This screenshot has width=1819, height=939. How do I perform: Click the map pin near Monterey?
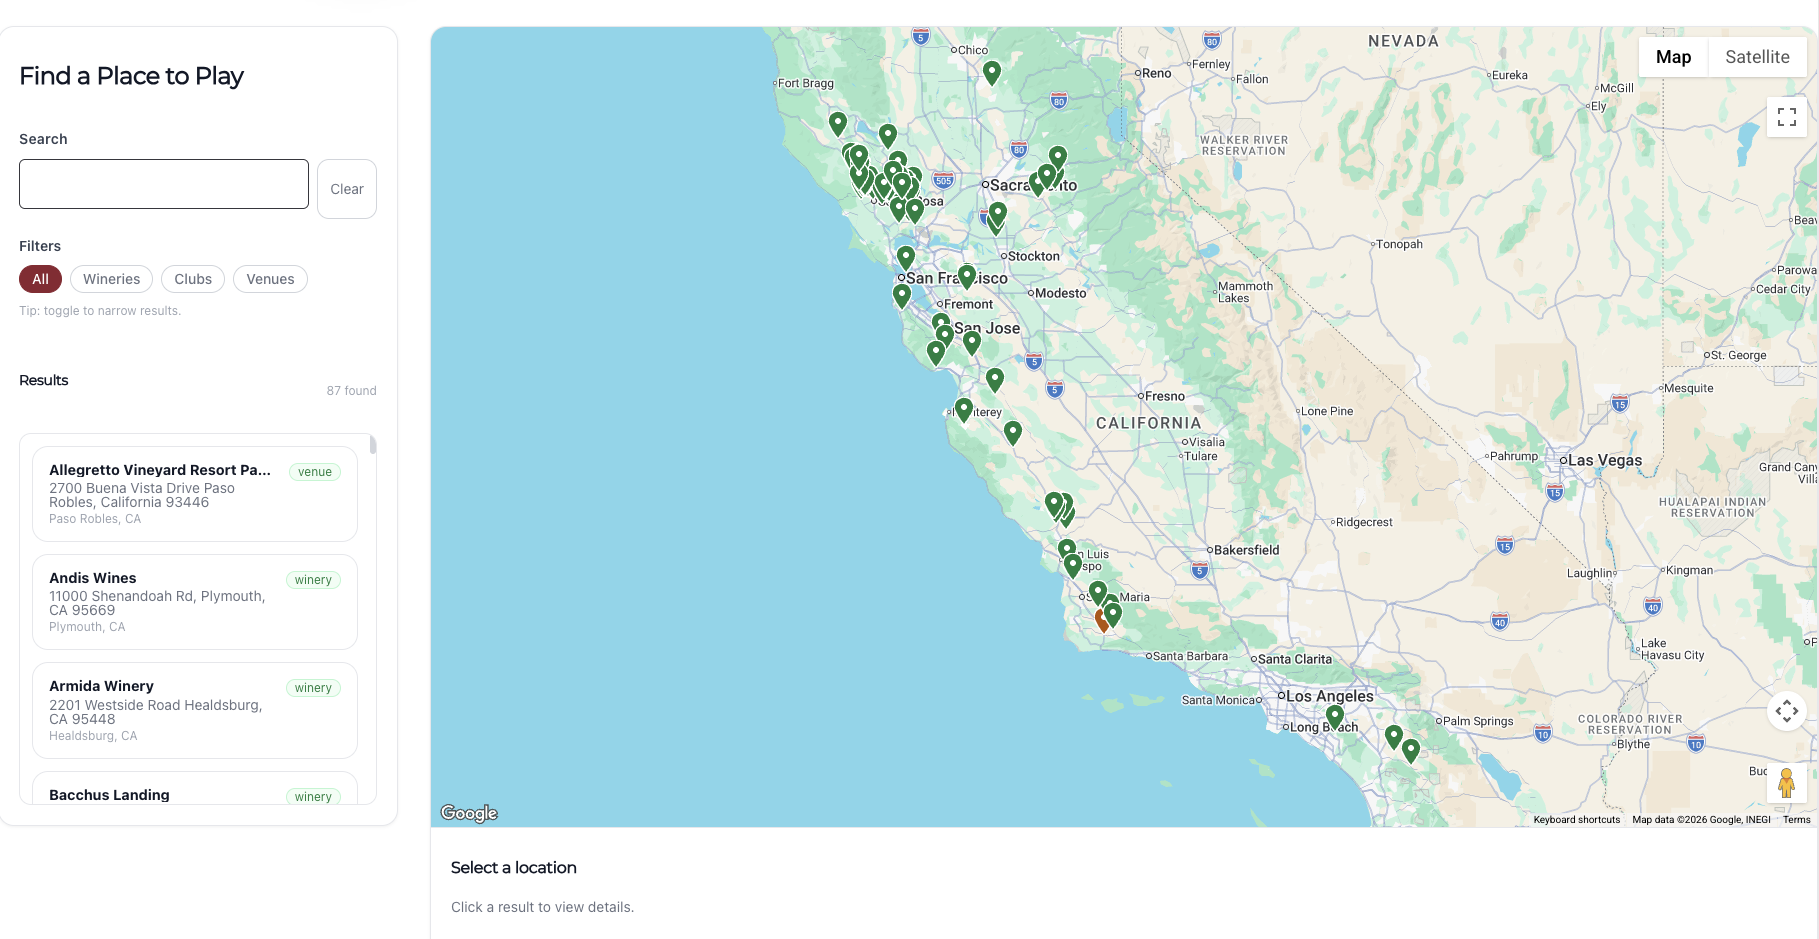click(x=963, y=409)
